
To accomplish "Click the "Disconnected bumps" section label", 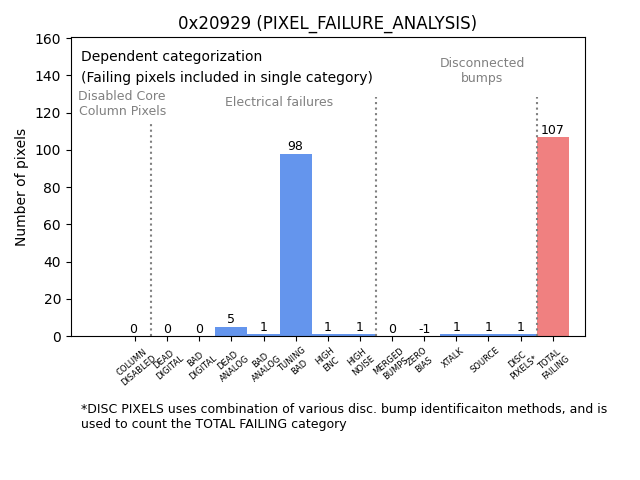I will tap(482, 71).
